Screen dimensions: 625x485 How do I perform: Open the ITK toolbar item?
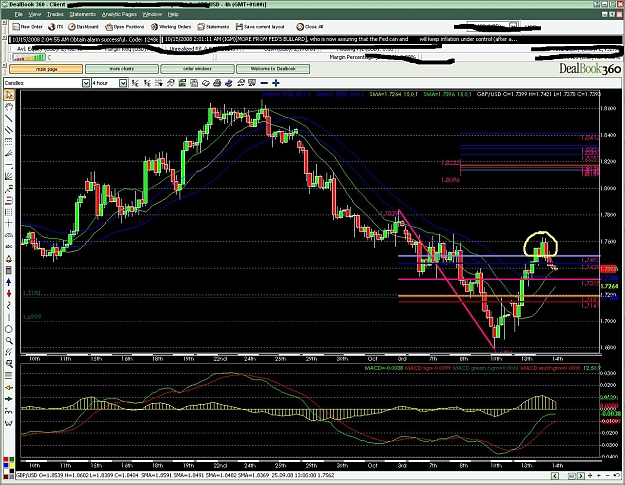55,27
